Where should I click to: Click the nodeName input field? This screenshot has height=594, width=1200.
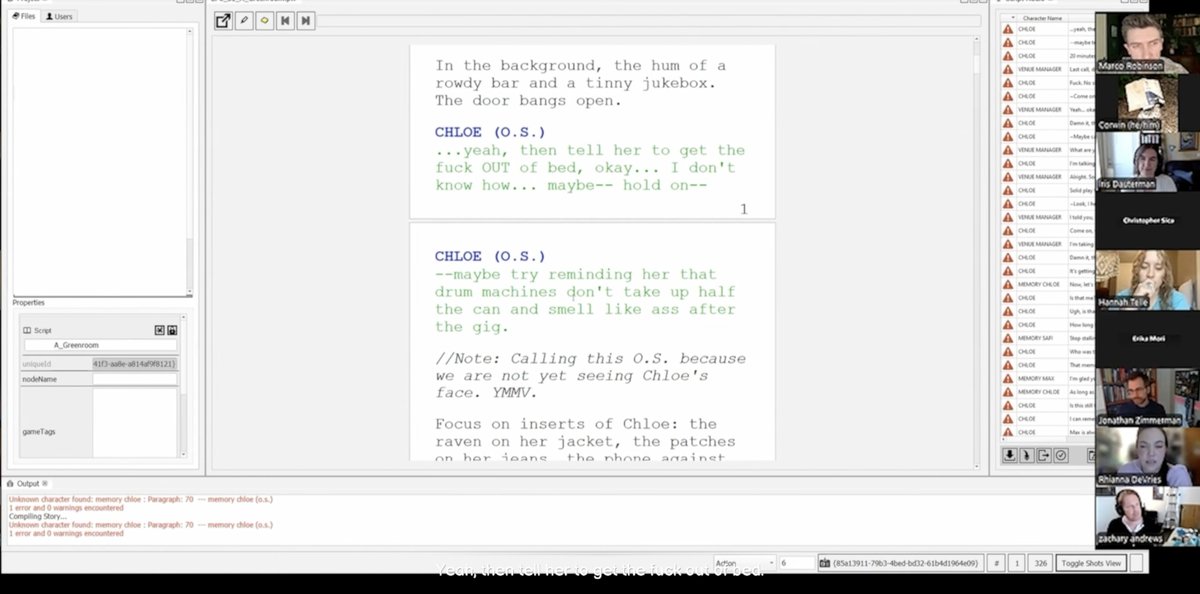135,379
